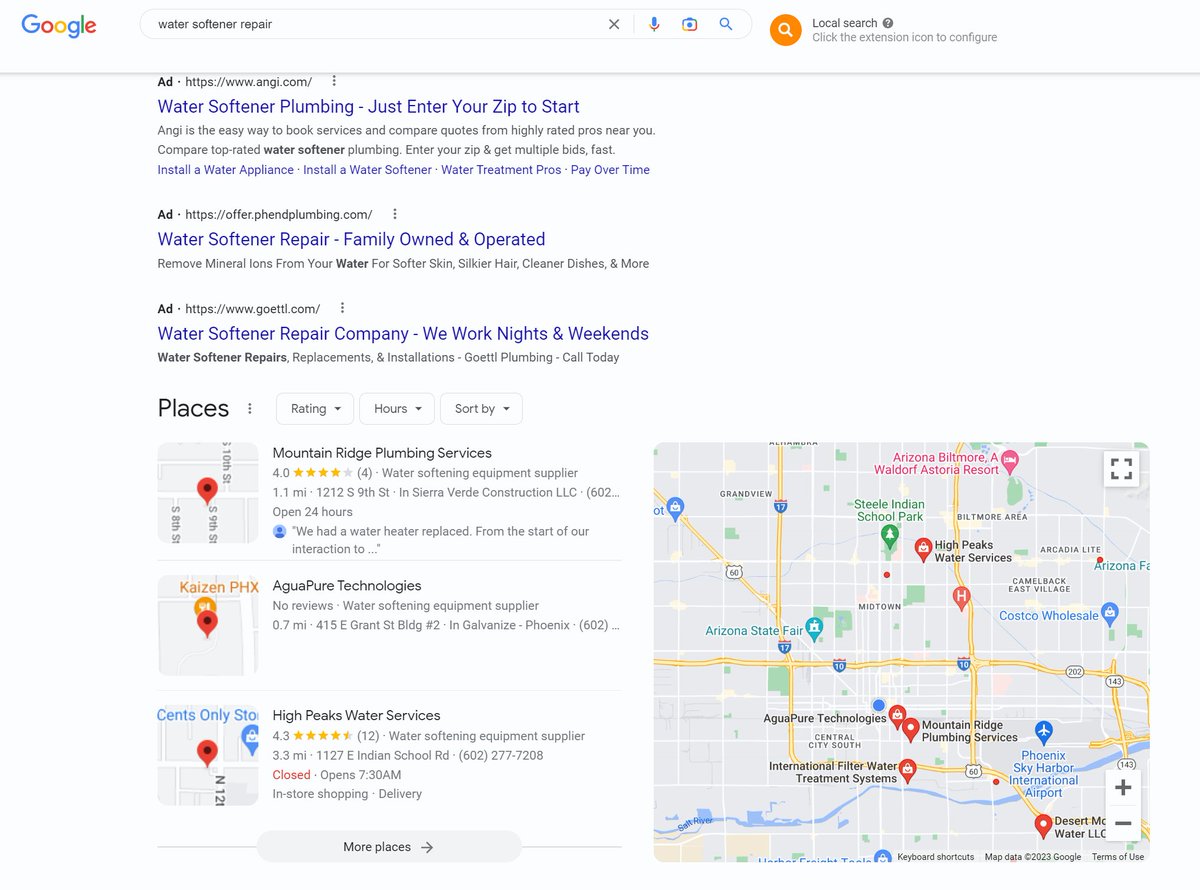Click Keyboard shortcuts on the map

point(936,857)
